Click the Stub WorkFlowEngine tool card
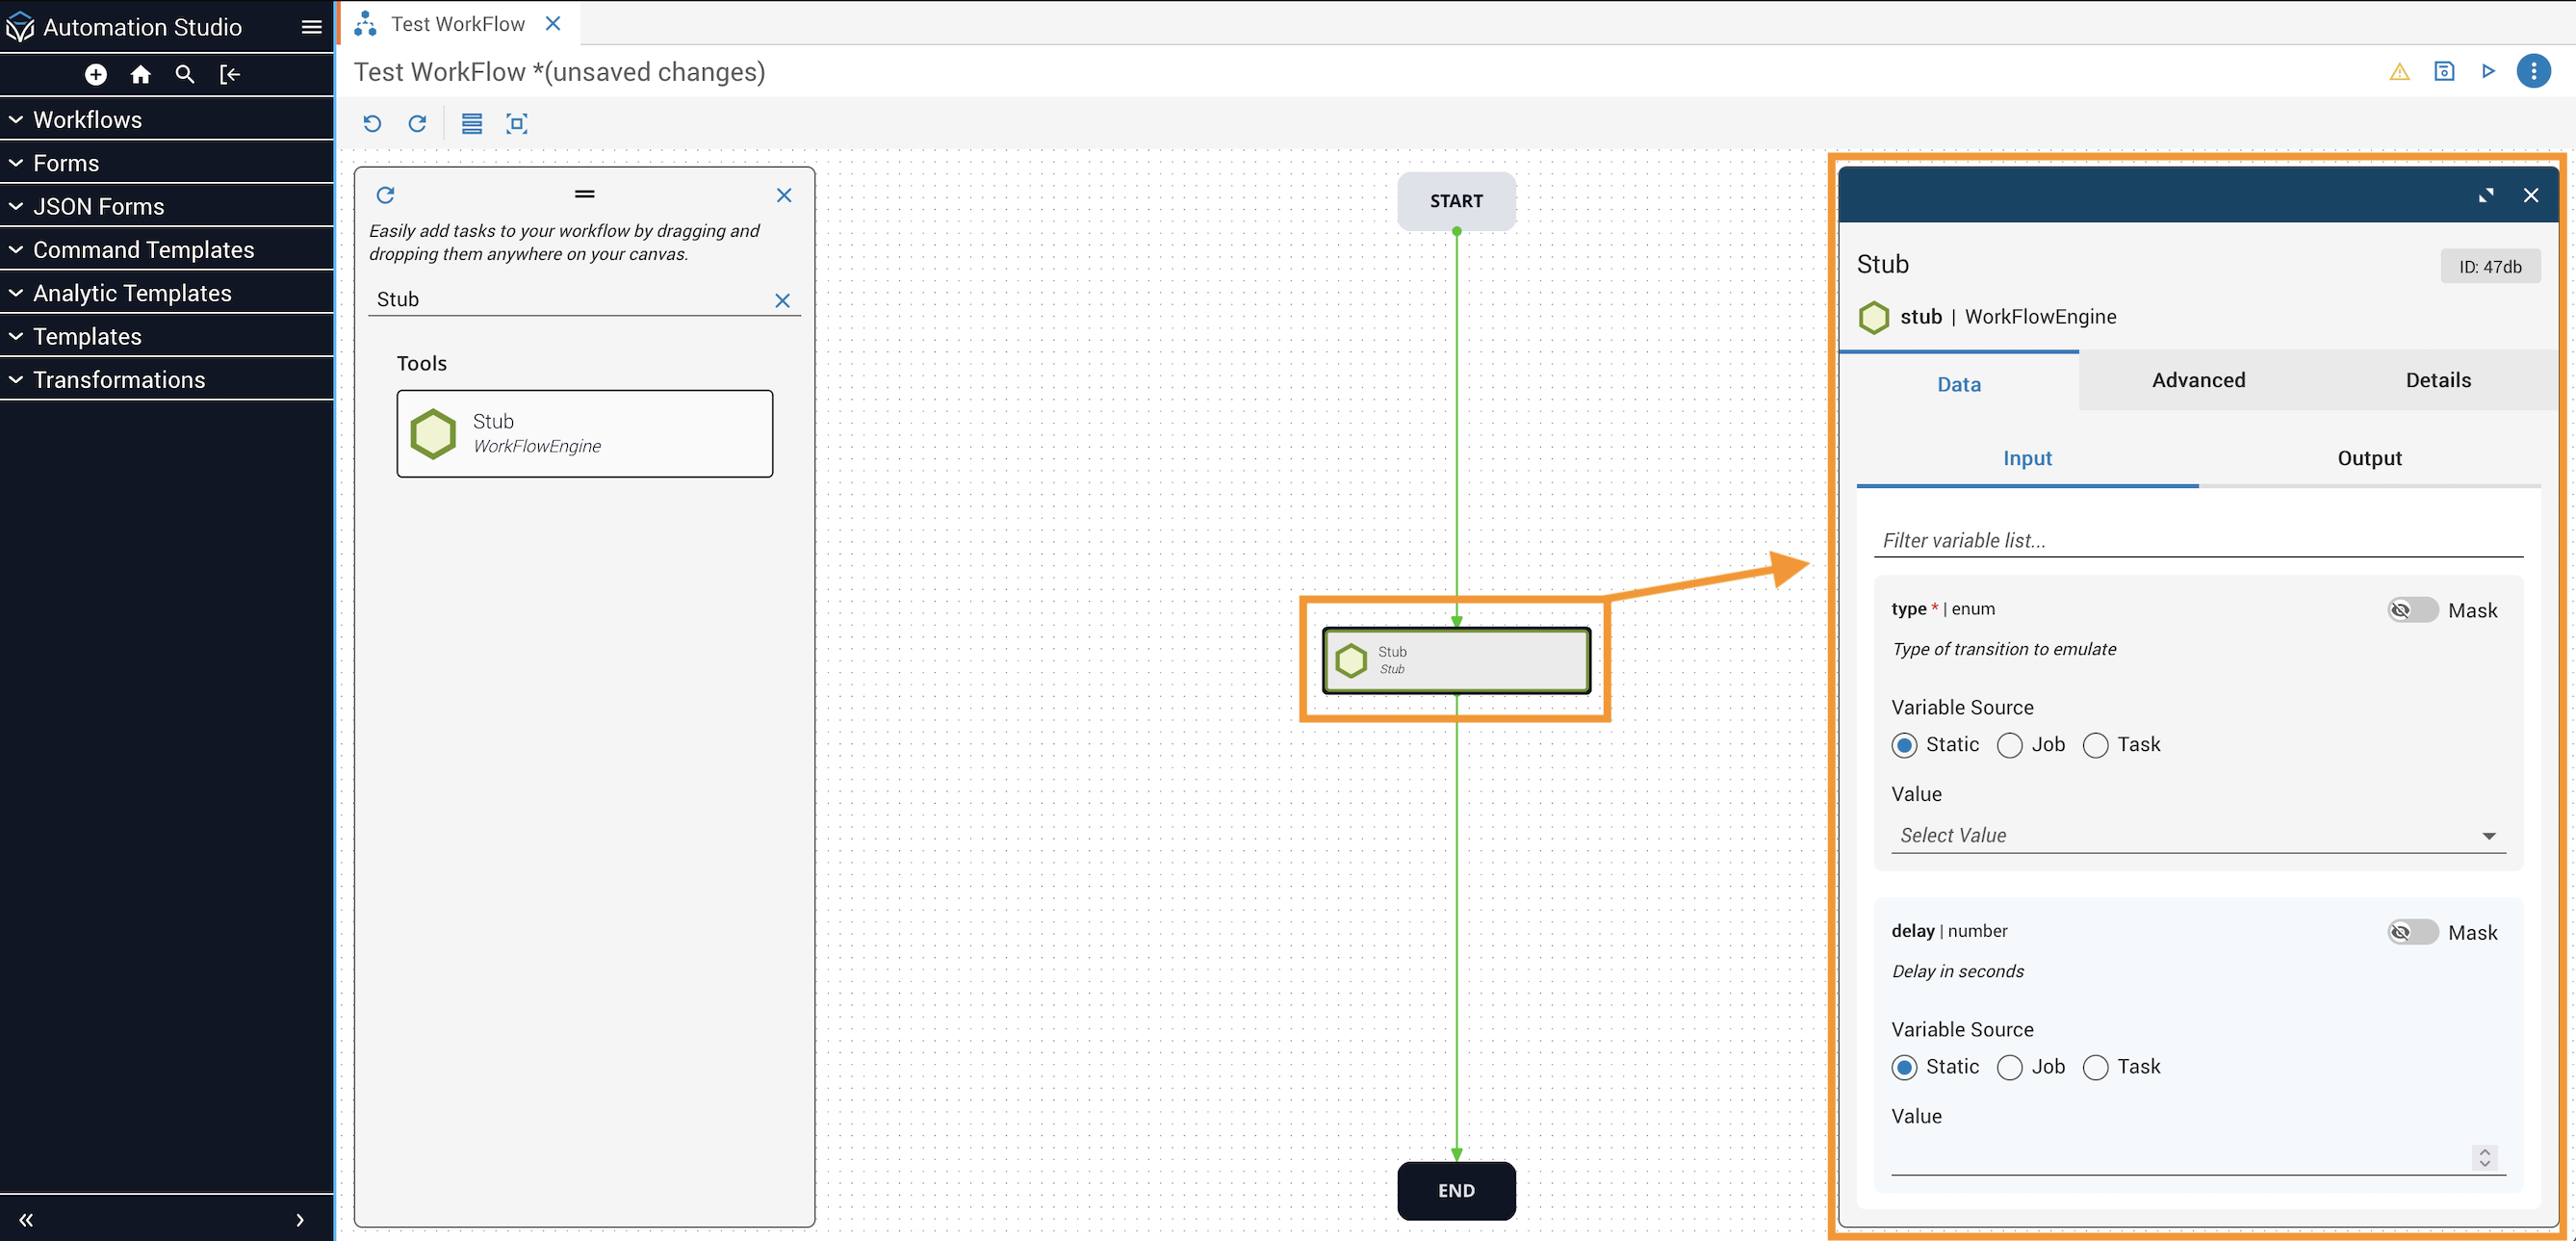The width and height of the screenshot is (2576, 1241). (x=584, y=433)
